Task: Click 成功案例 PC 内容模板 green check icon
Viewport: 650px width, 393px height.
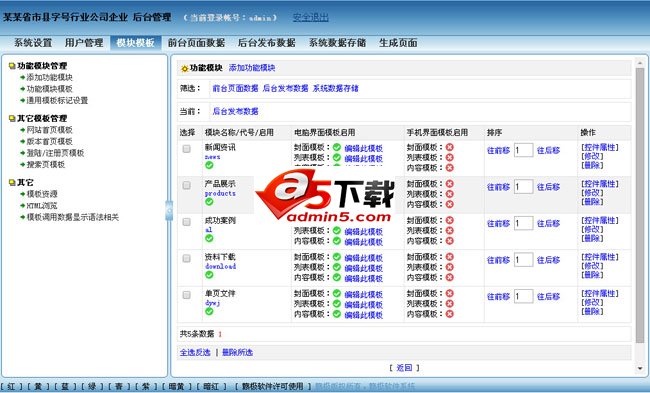Action: point(337,241)
